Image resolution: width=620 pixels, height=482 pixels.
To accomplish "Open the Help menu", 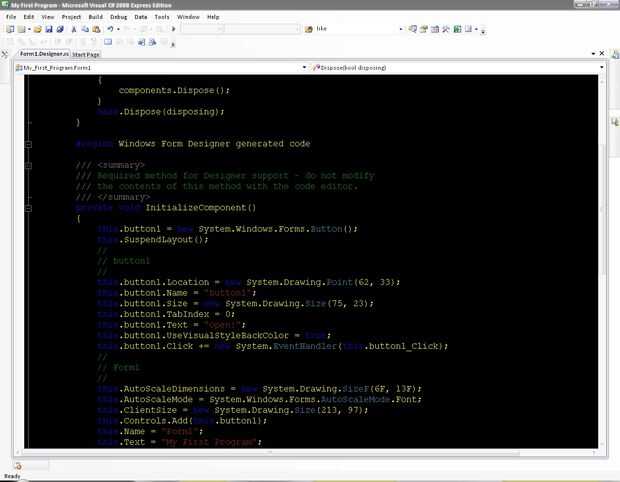I will tap(213, 17).
